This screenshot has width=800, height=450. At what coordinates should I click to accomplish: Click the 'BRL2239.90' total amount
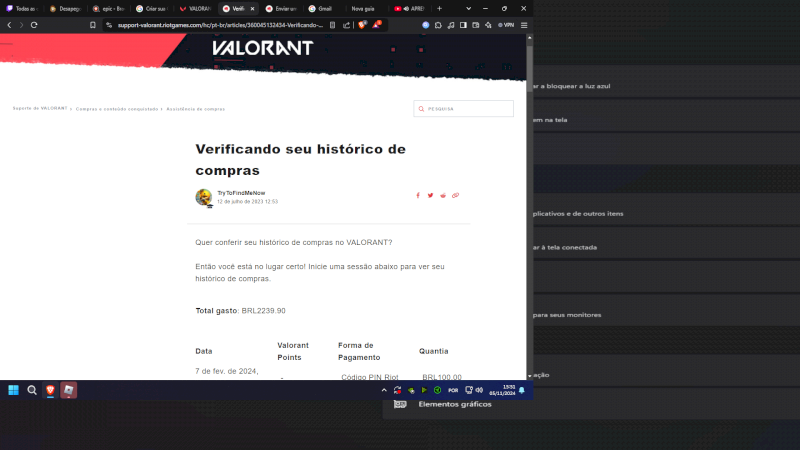coord(264,311)
